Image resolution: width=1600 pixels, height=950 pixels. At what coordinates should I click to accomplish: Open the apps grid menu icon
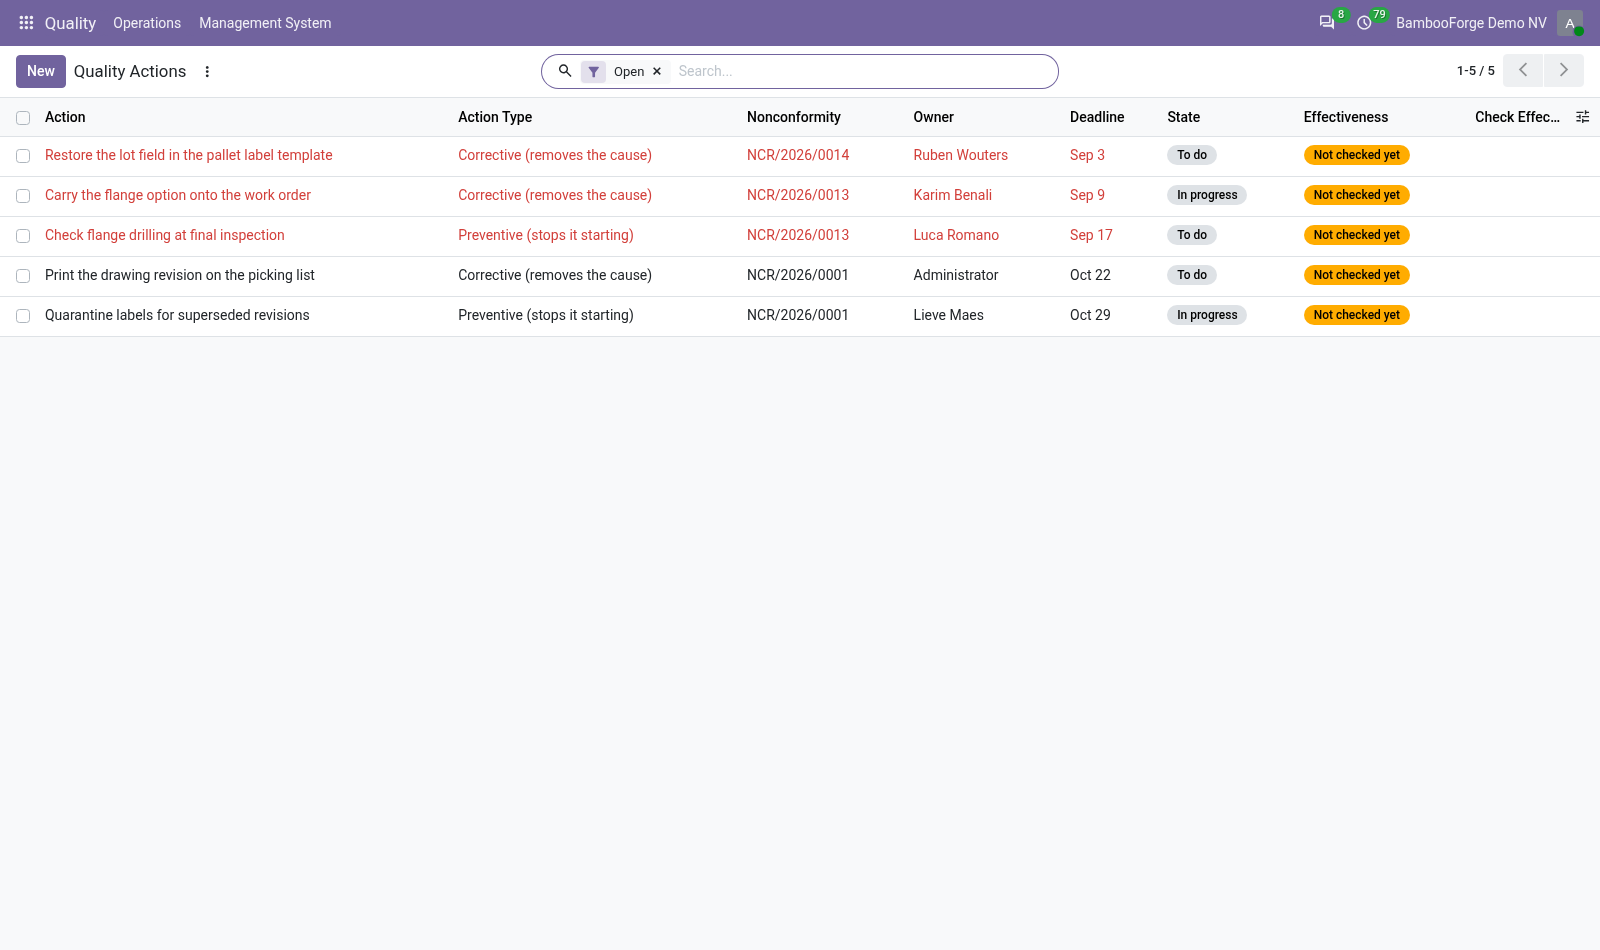[x=26, y=22]
